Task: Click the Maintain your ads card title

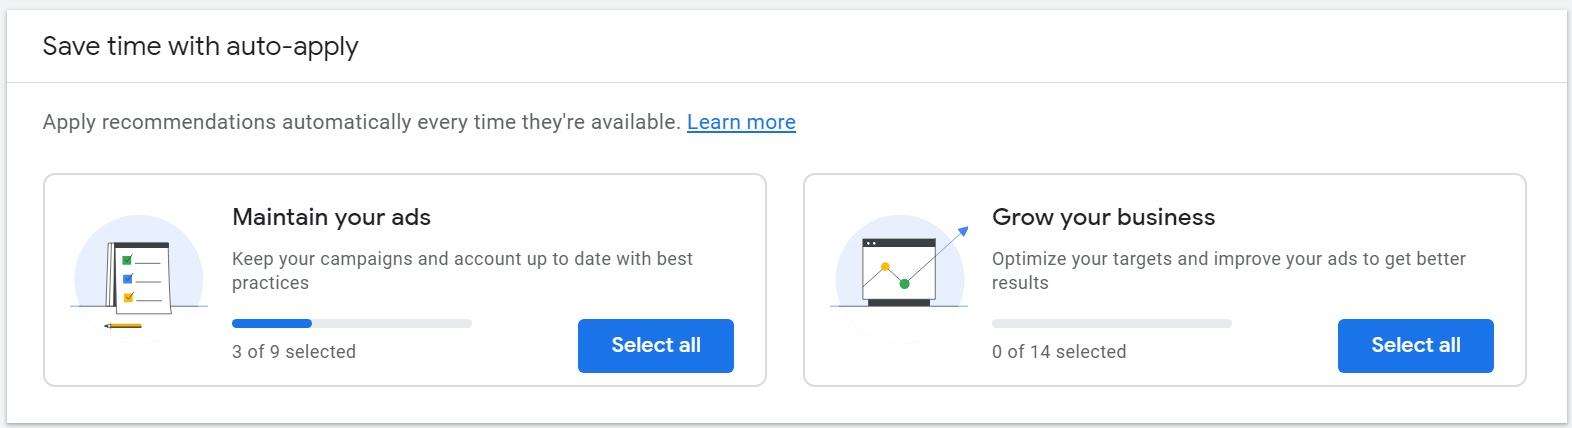Action: click(331, 217)
